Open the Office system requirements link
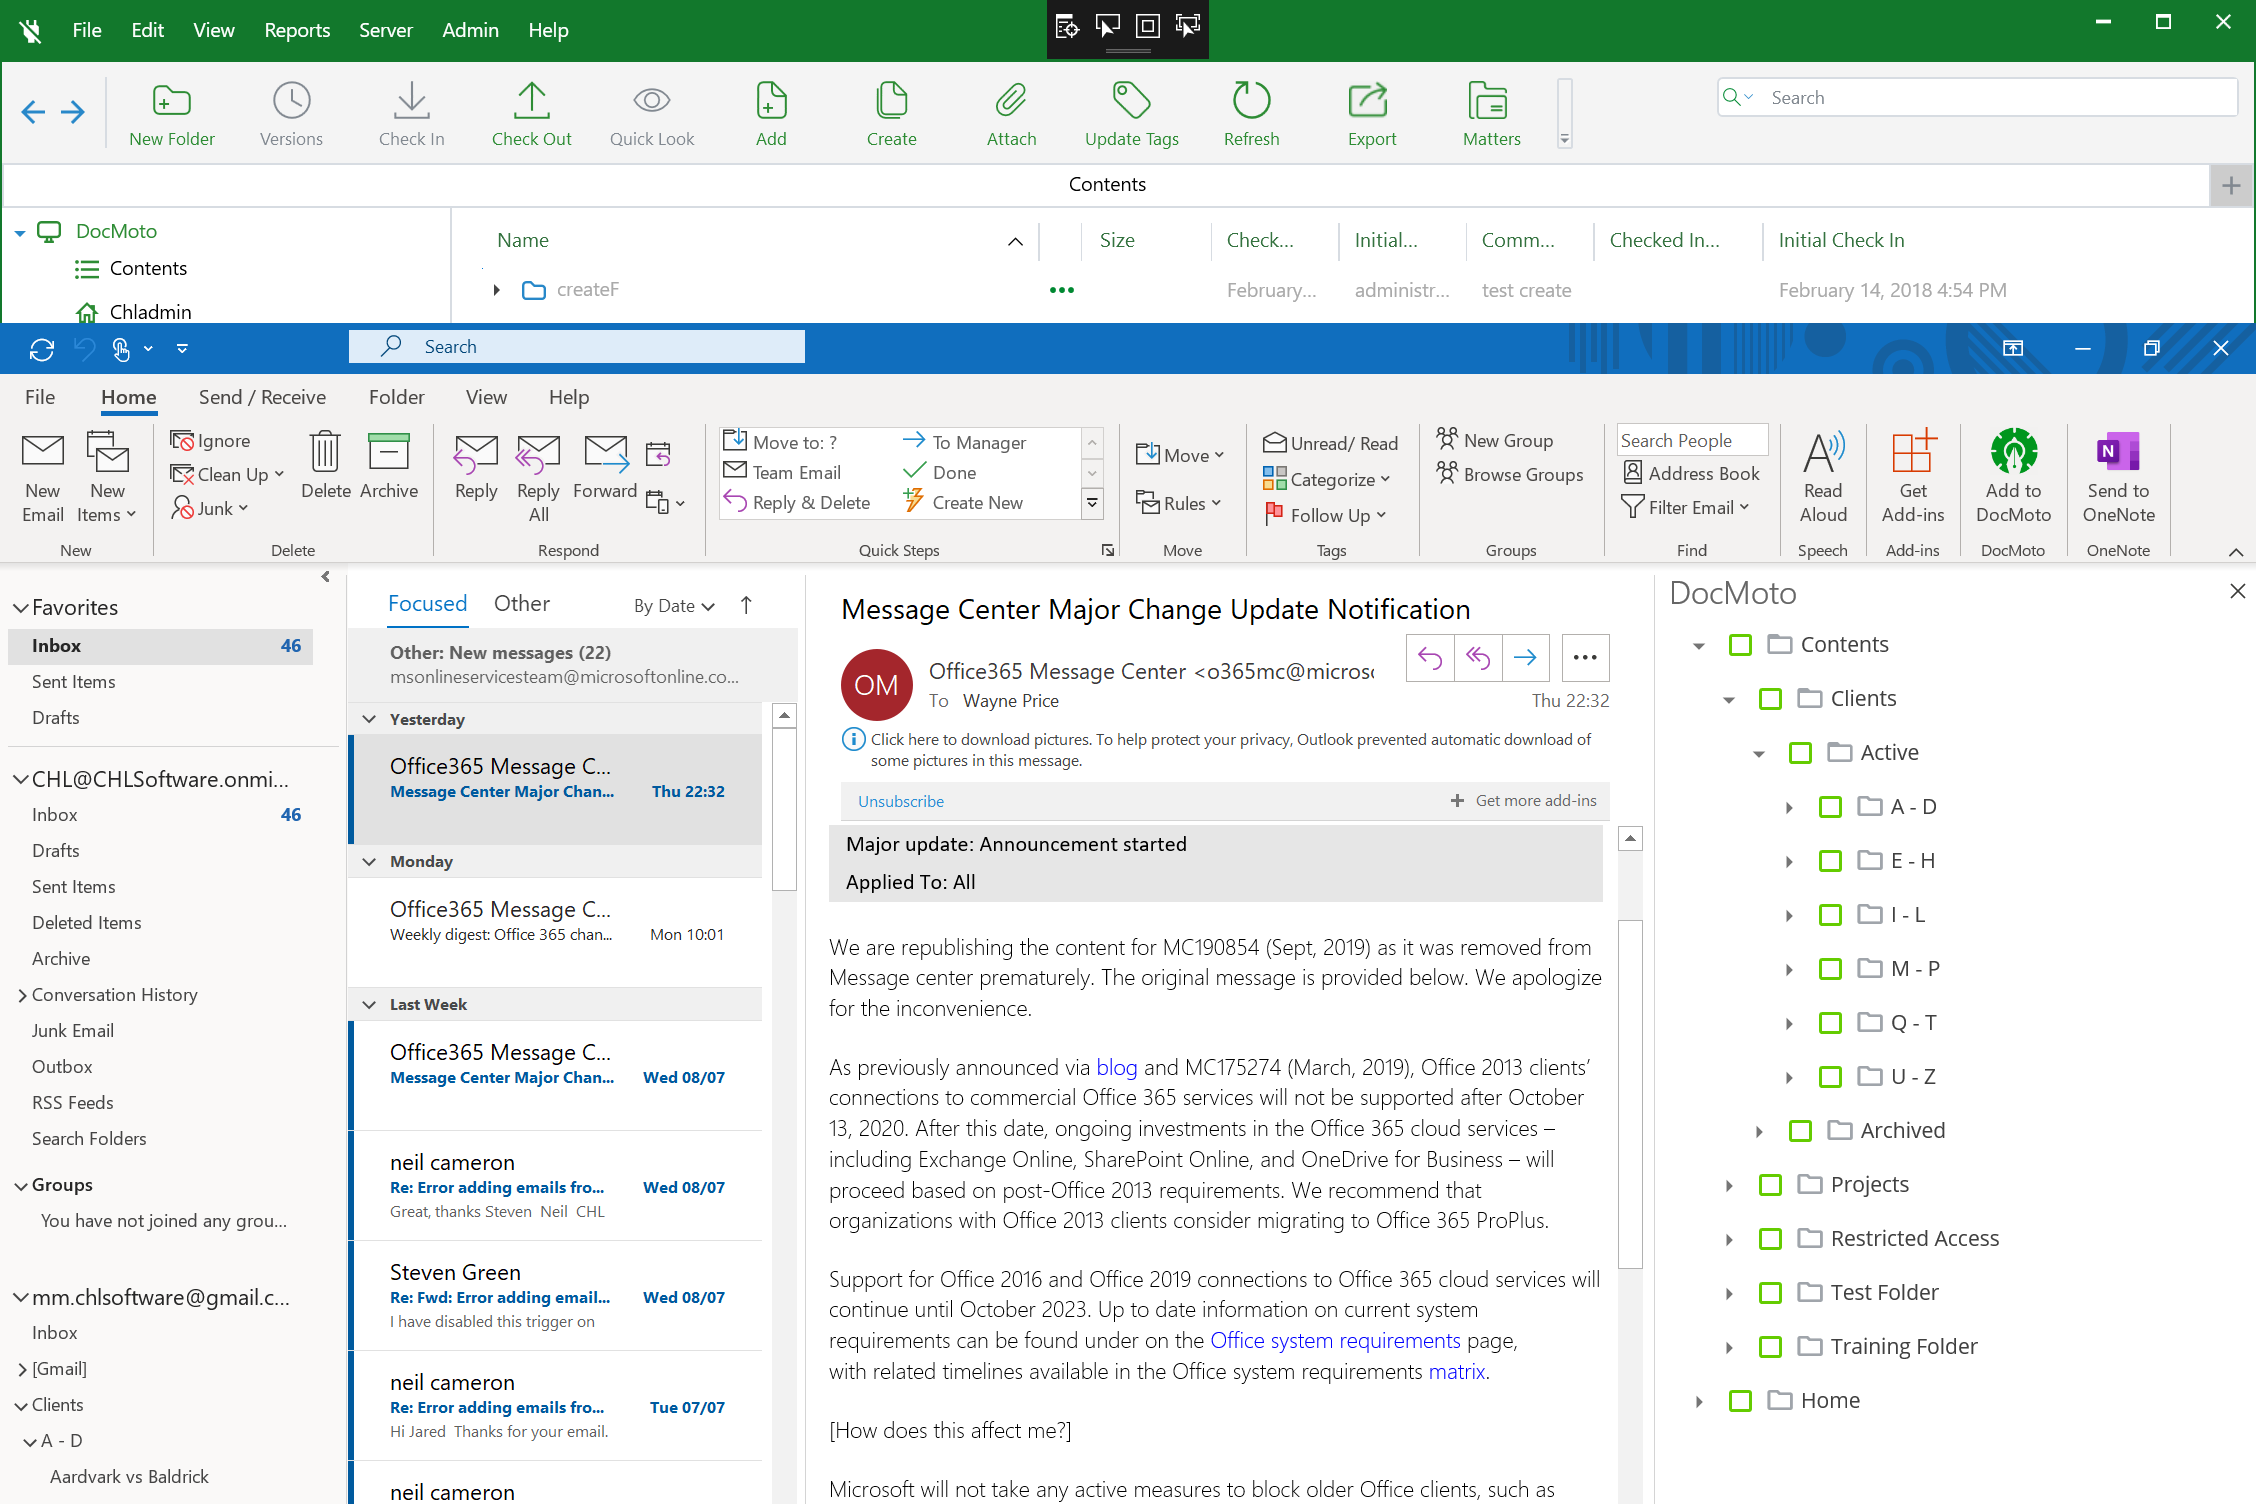 [1335, 1340]
